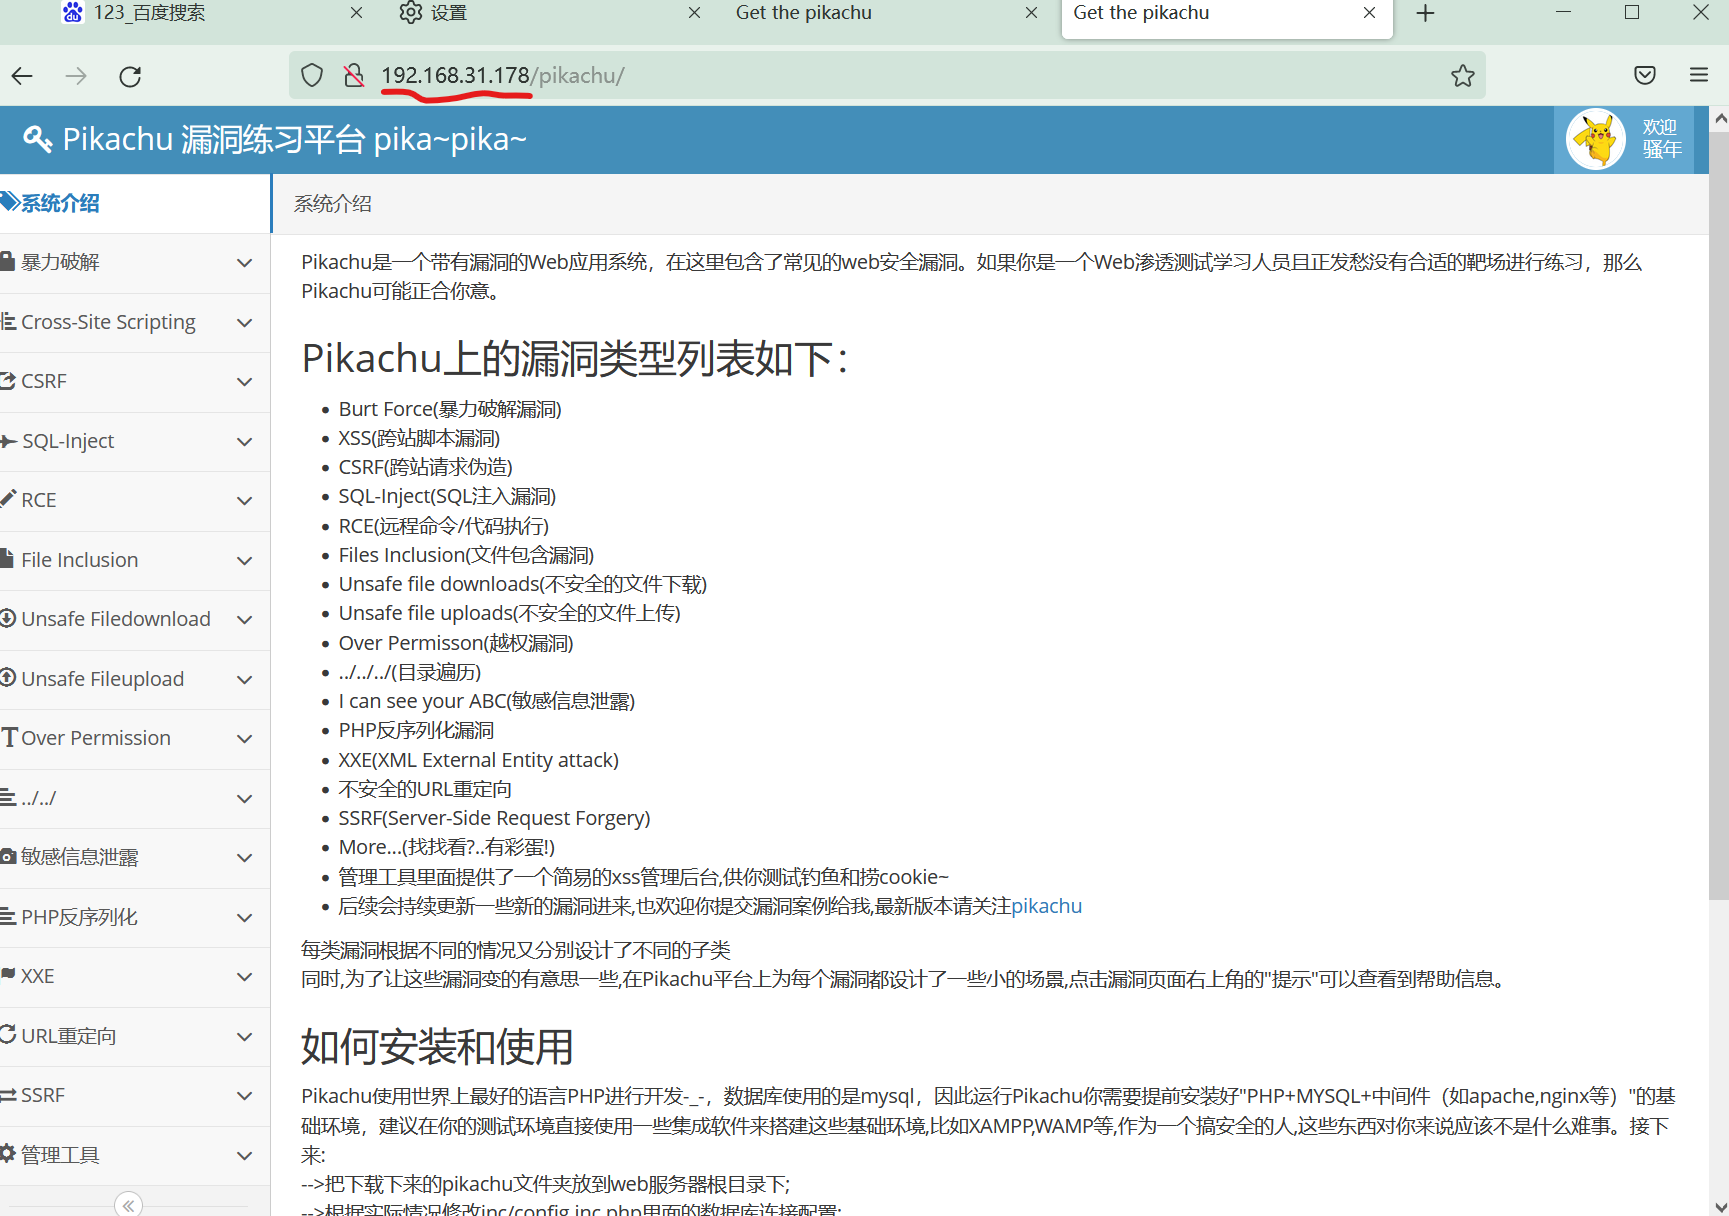
Task: Close the 设置 tab
Action: [695, 13]
